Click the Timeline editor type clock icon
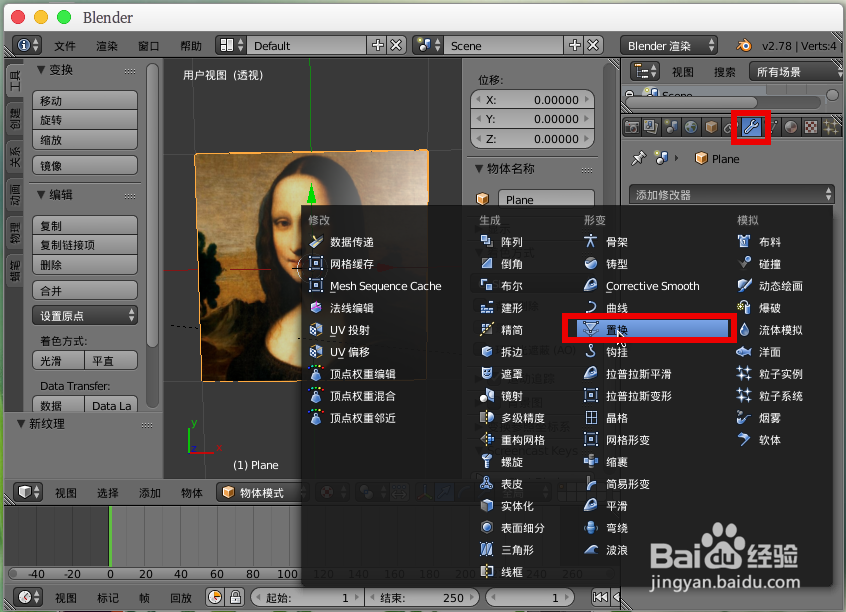The image size is (846, 612). (x=28, y=597)
